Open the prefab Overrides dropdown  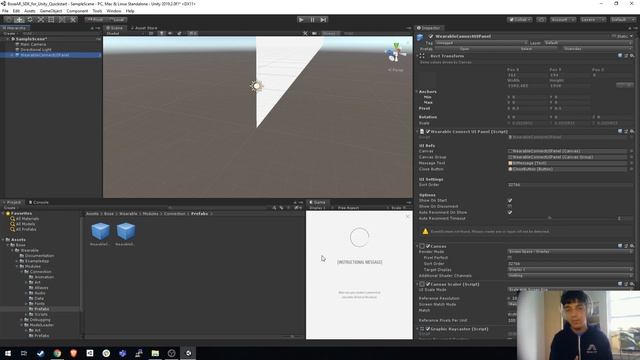click(598, 49)
